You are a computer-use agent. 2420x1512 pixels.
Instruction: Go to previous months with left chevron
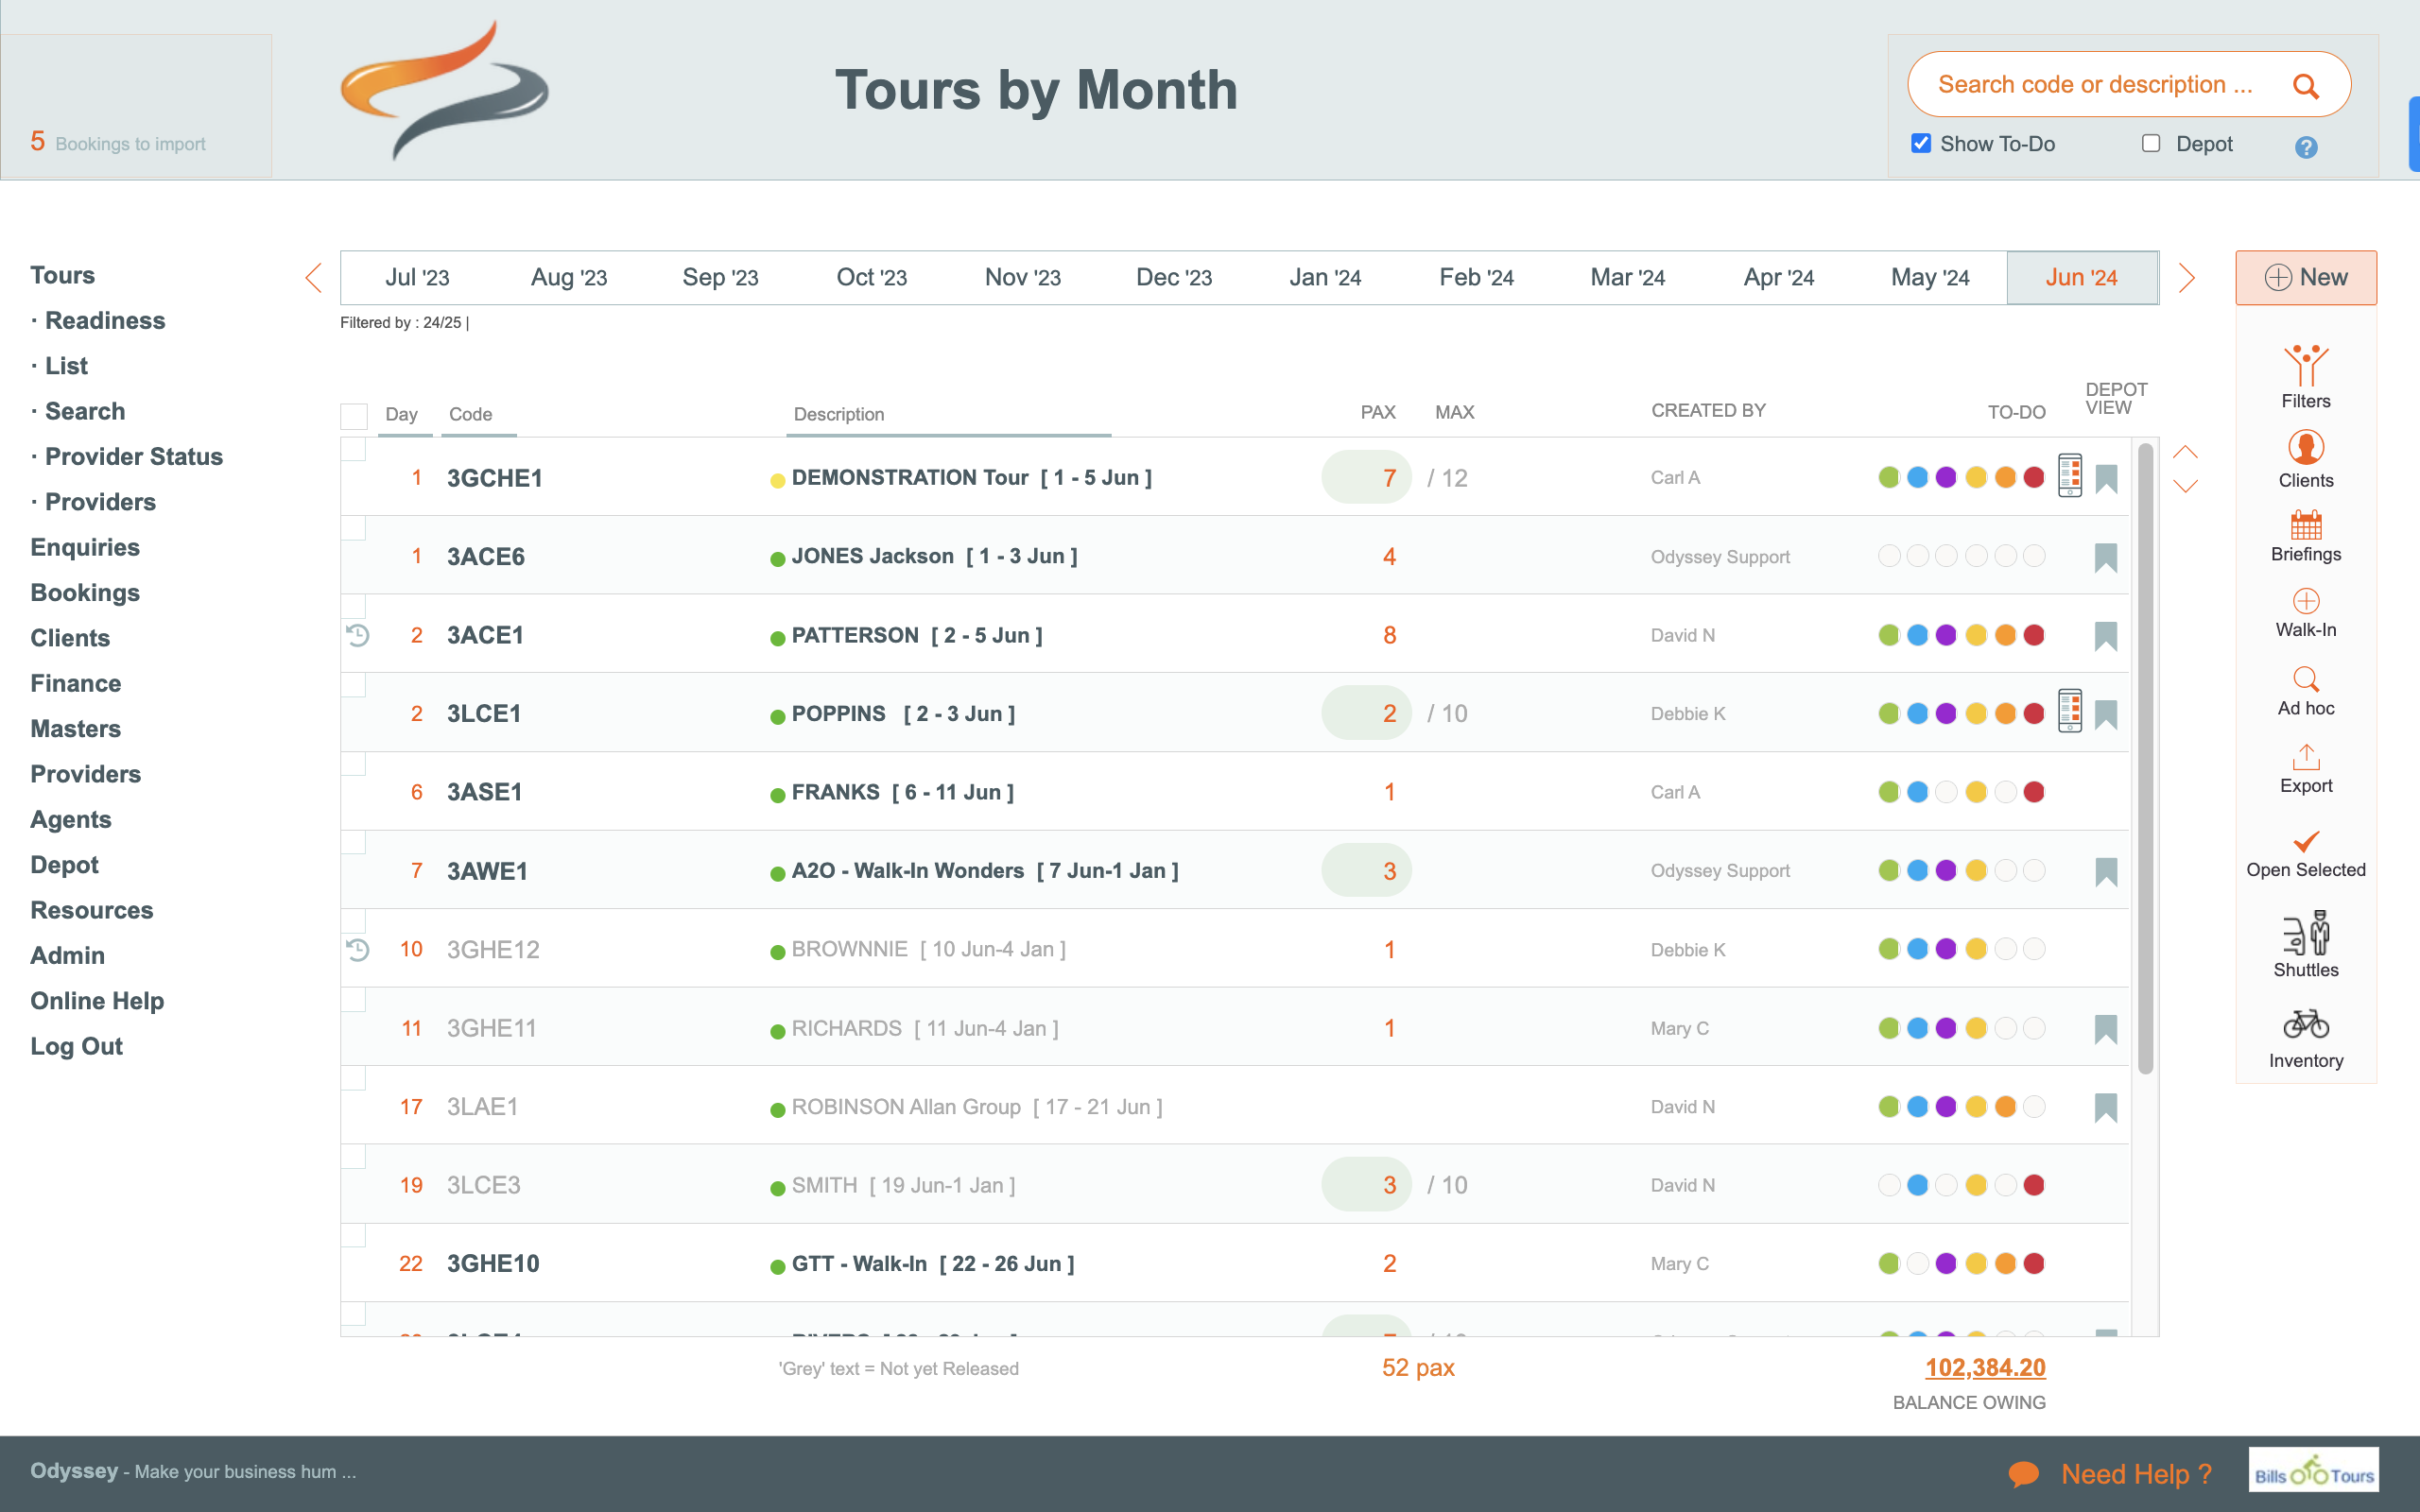[313, 278]
